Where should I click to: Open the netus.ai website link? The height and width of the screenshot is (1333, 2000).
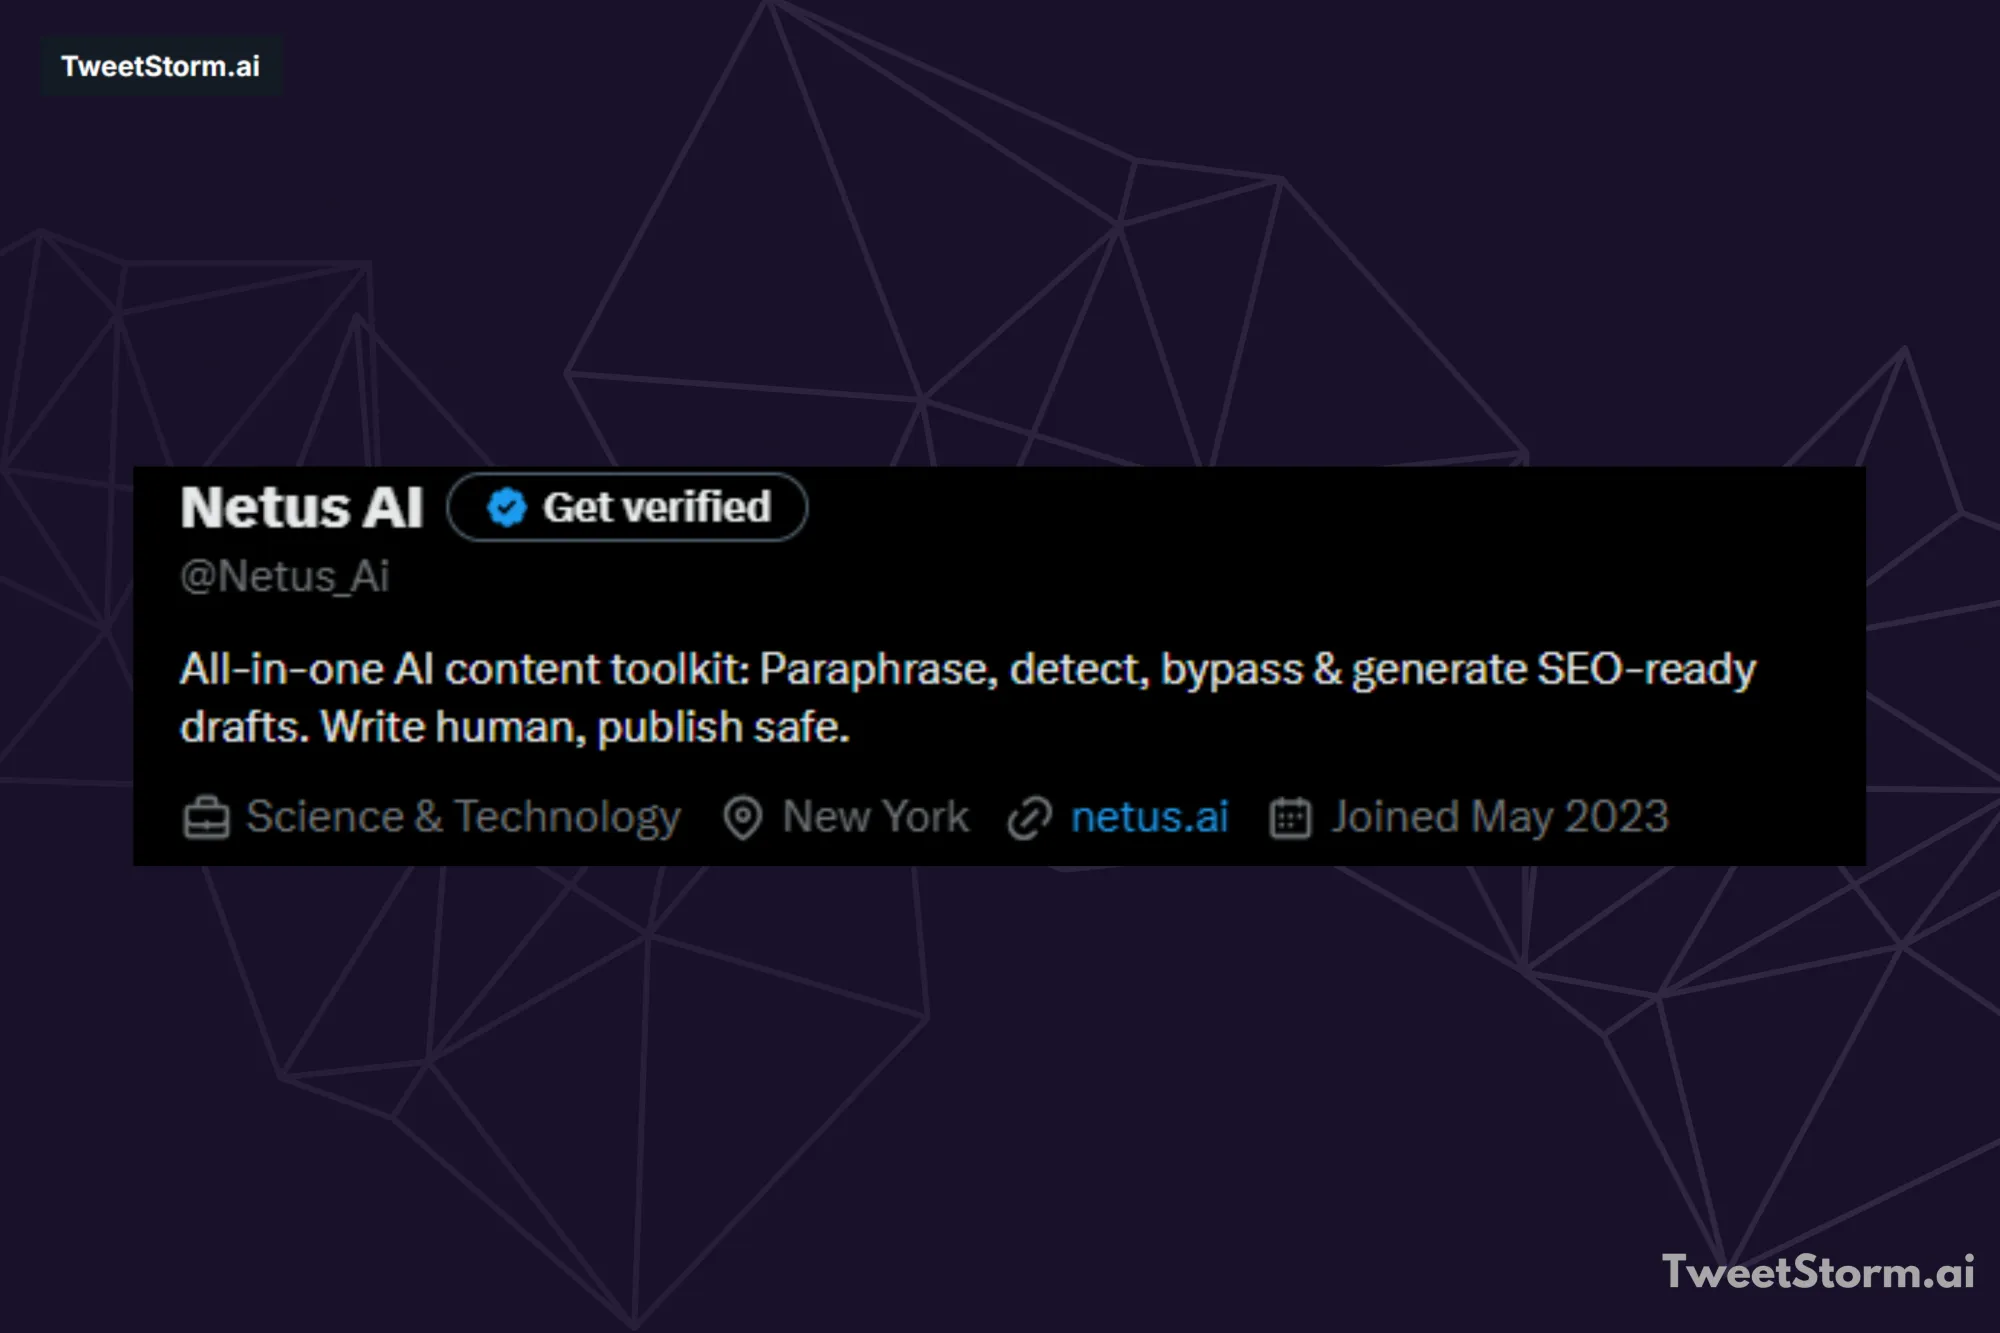pos(1150,816)
